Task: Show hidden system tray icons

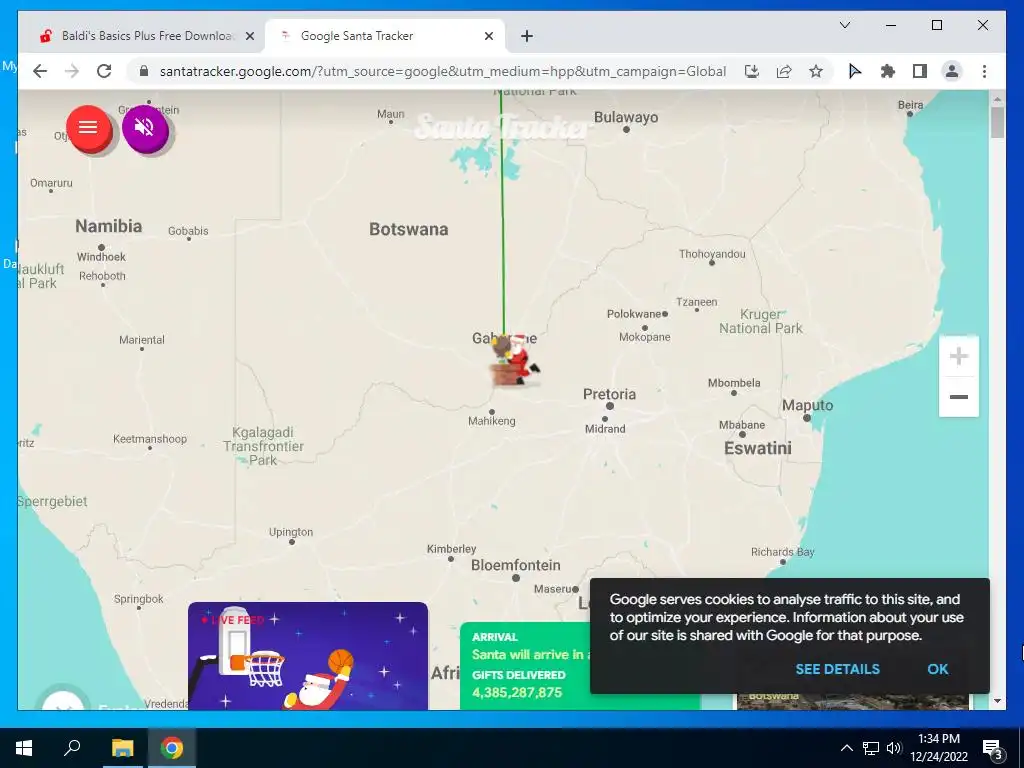Action: pos(846,748)
